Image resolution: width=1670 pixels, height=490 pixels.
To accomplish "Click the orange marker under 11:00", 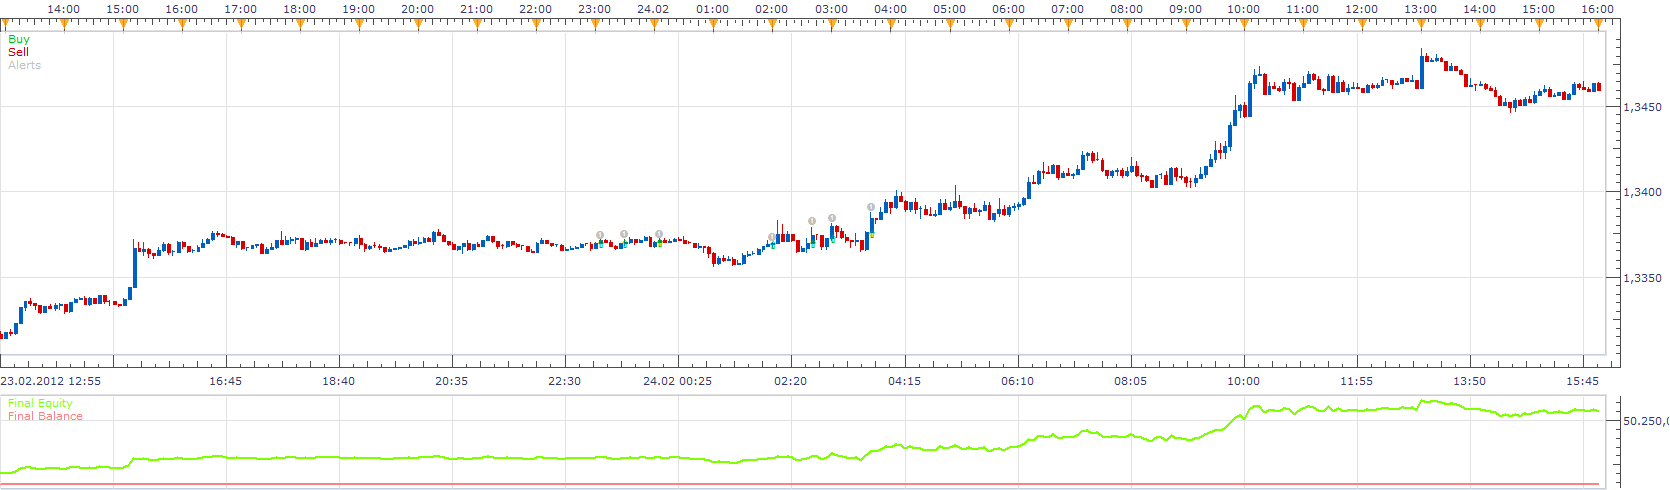I will click(x=1304, y=24).
